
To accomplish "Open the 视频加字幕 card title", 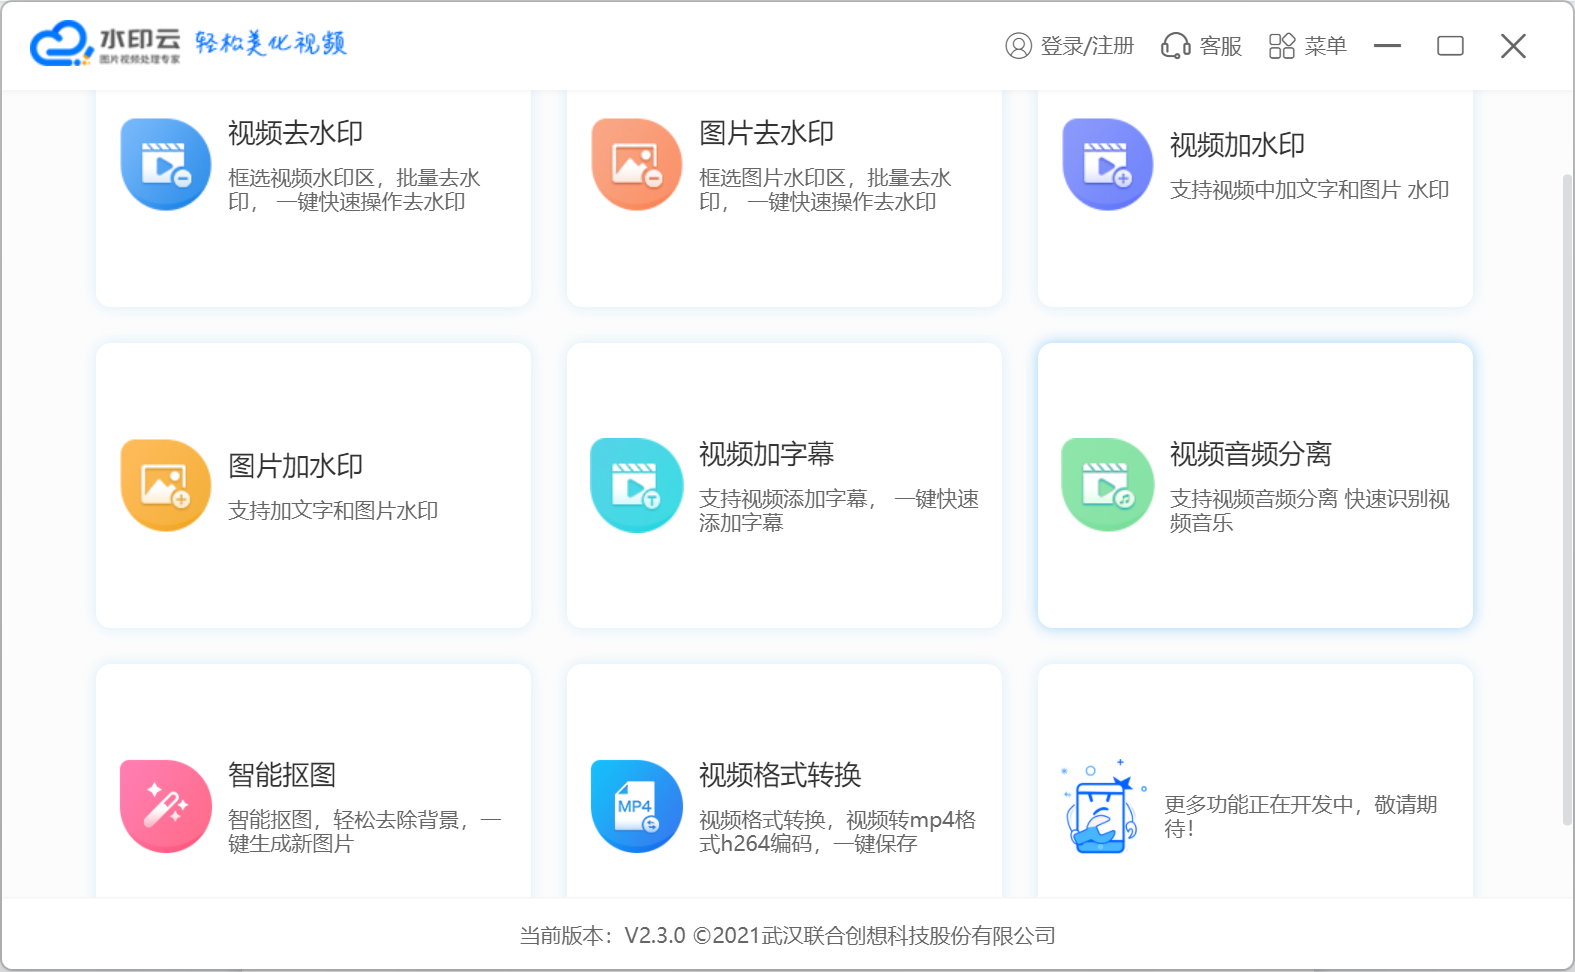I will click(x=766, y=454).
